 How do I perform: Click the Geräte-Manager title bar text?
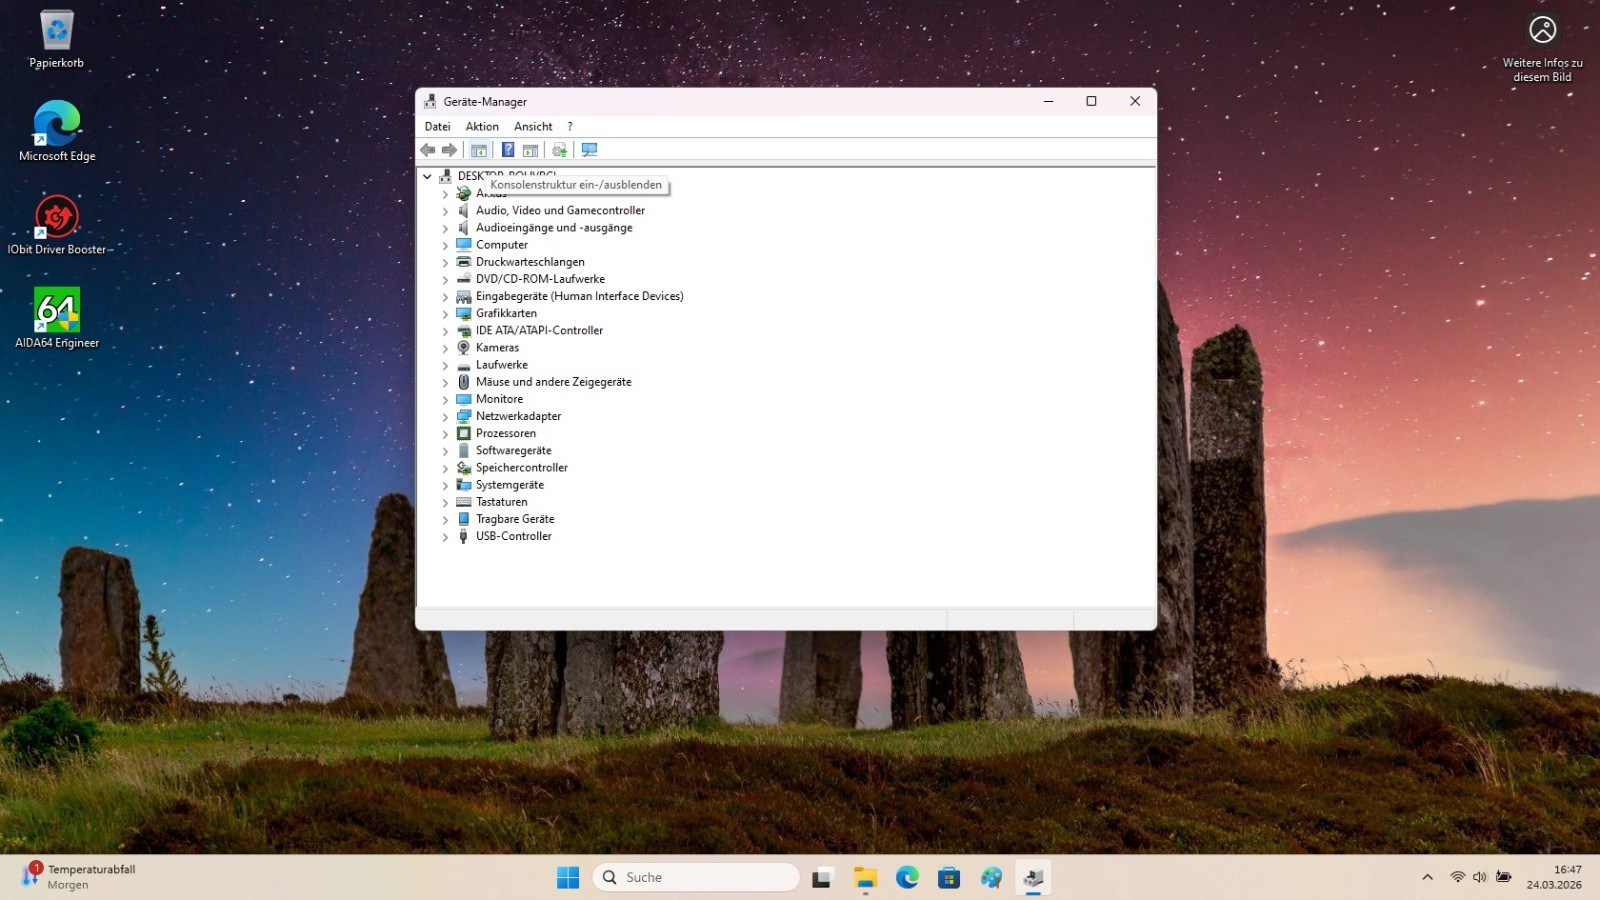click(x=485, y=102)
